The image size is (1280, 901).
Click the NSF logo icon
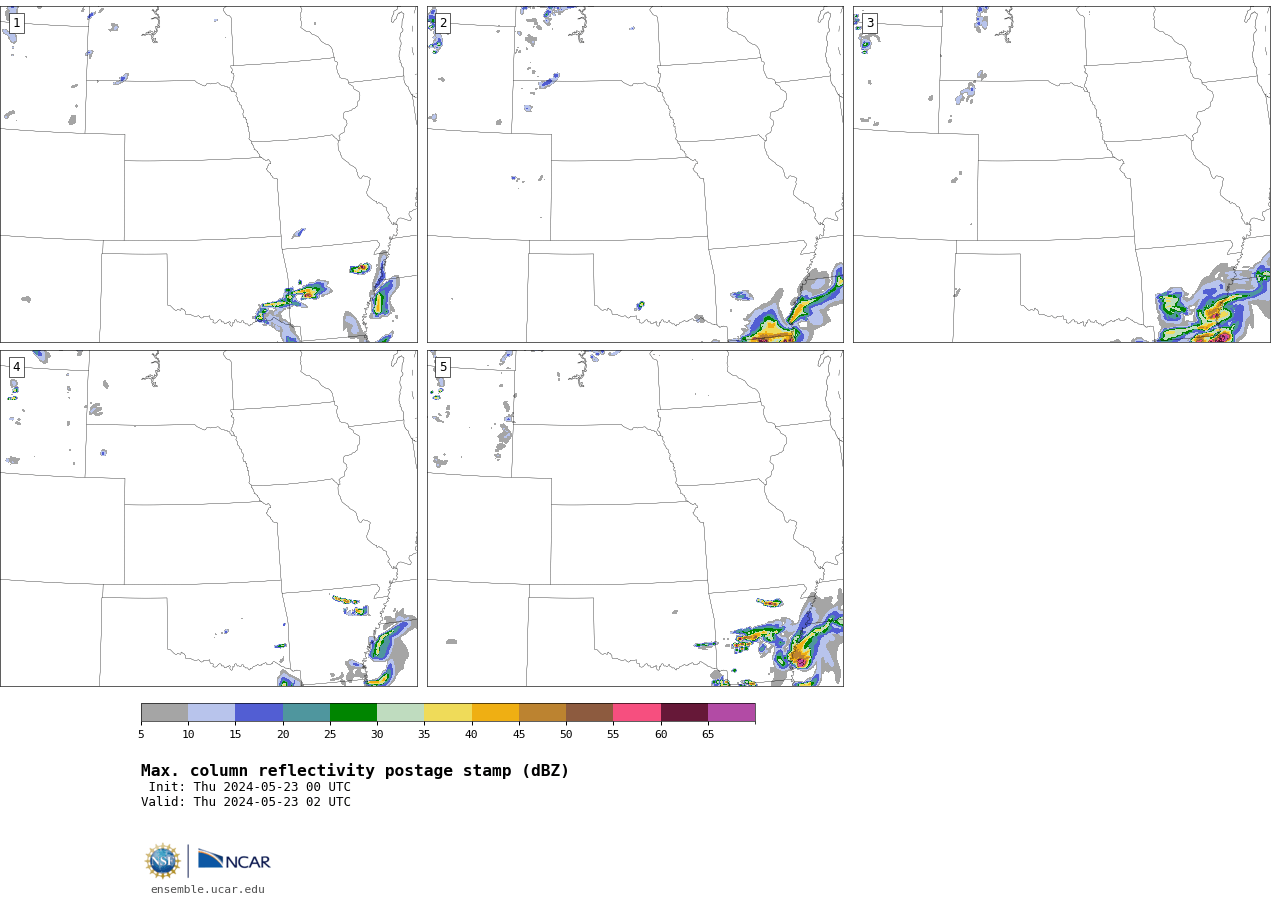163,861
